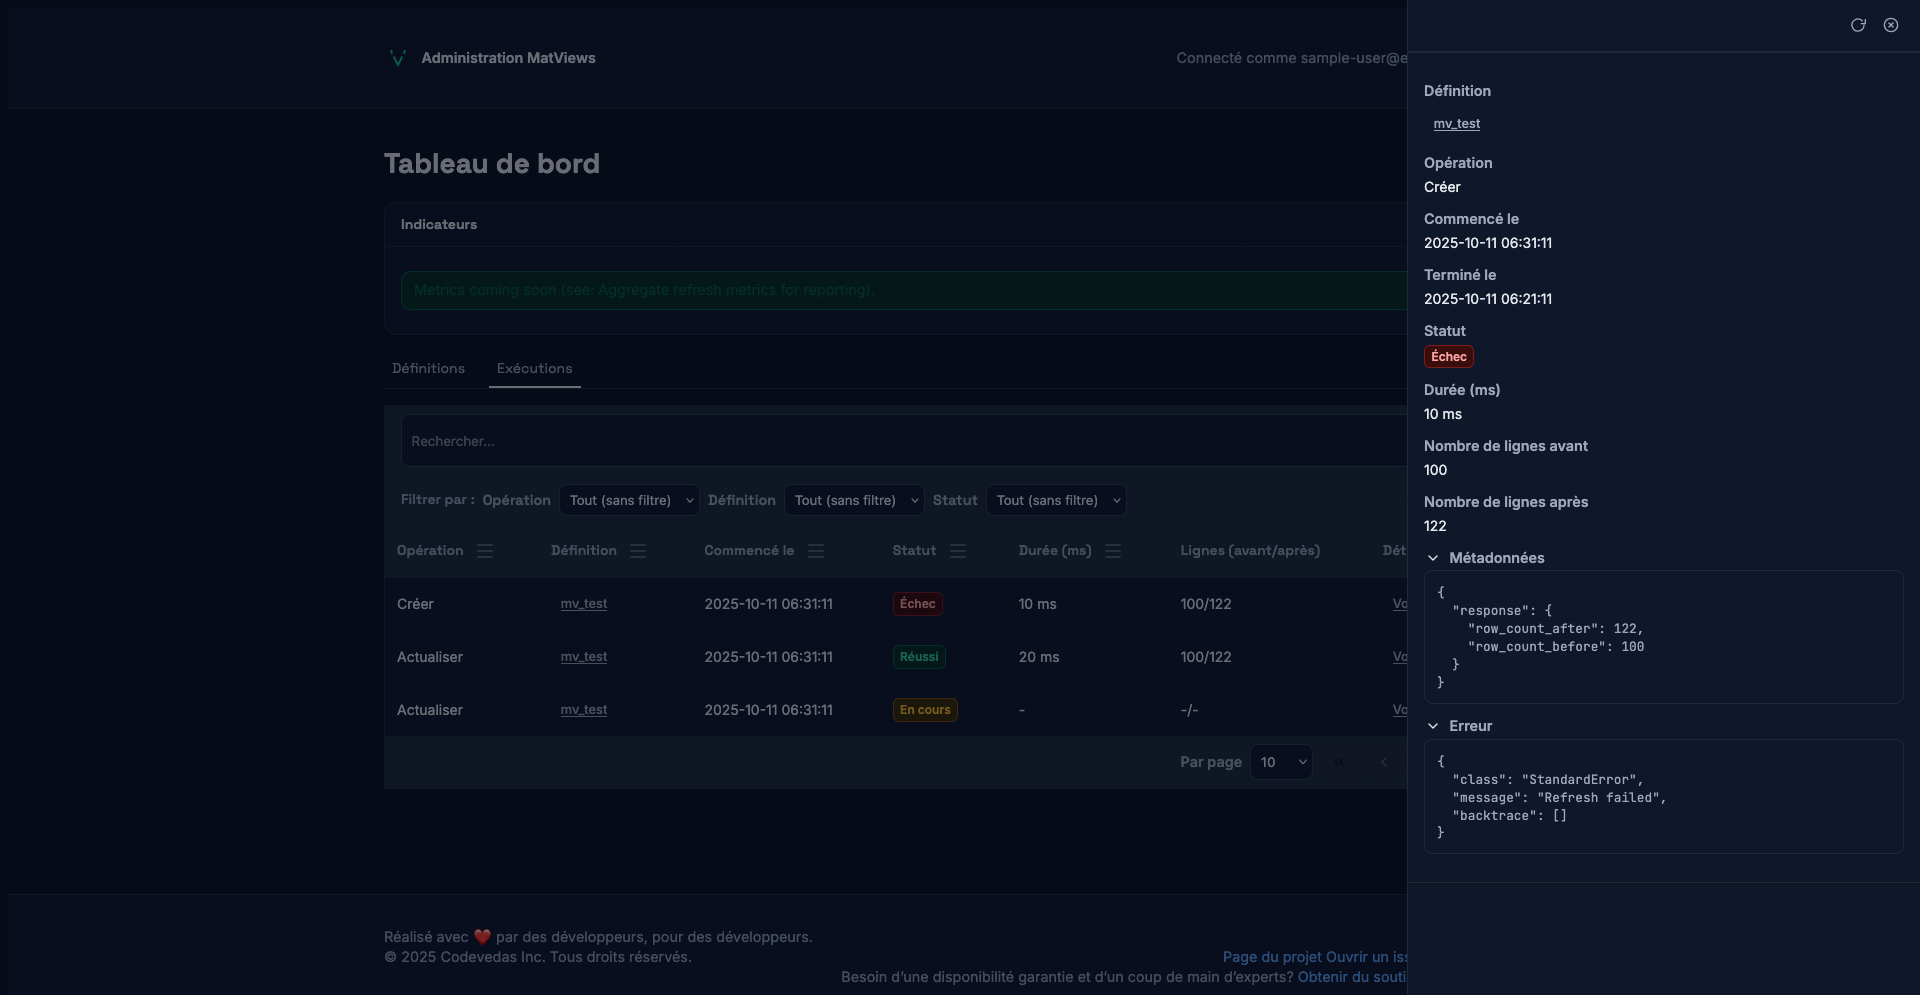Screen dimensions: 1920x995
Task: Select the Exécutions tab
Action: click(x=534, y=369)
